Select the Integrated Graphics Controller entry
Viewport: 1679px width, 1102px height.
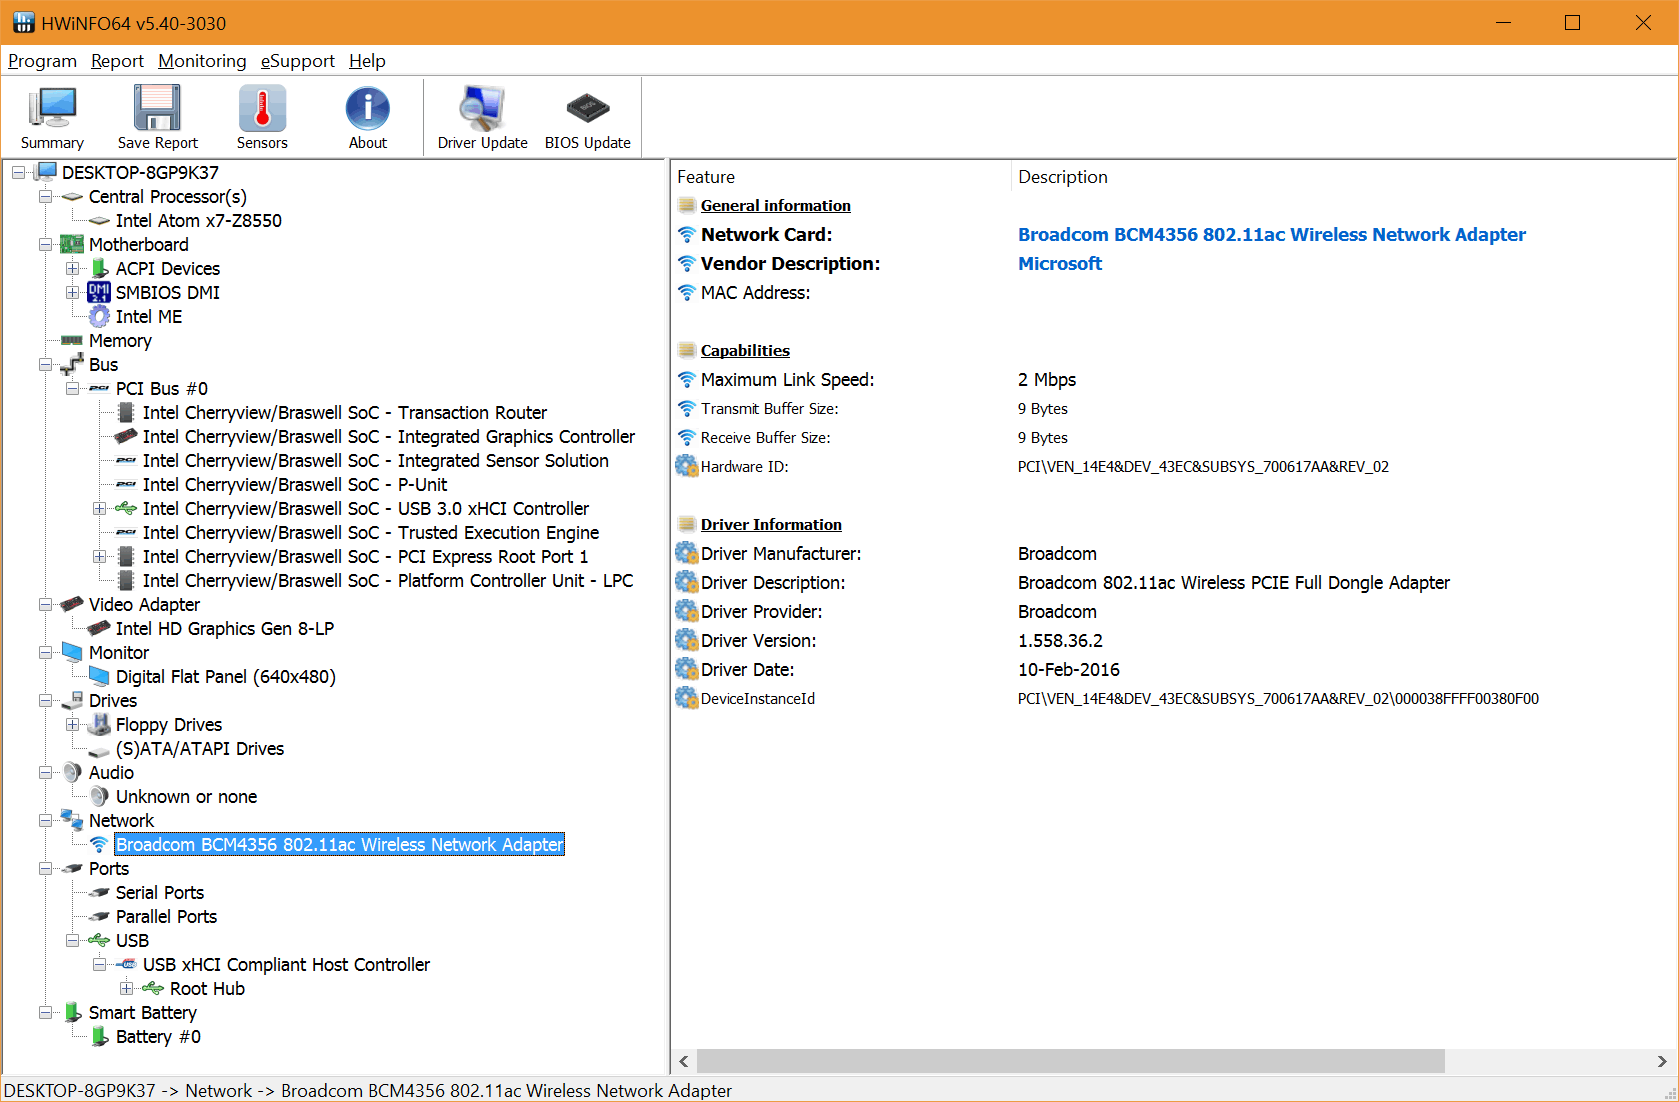coord(388,436)
